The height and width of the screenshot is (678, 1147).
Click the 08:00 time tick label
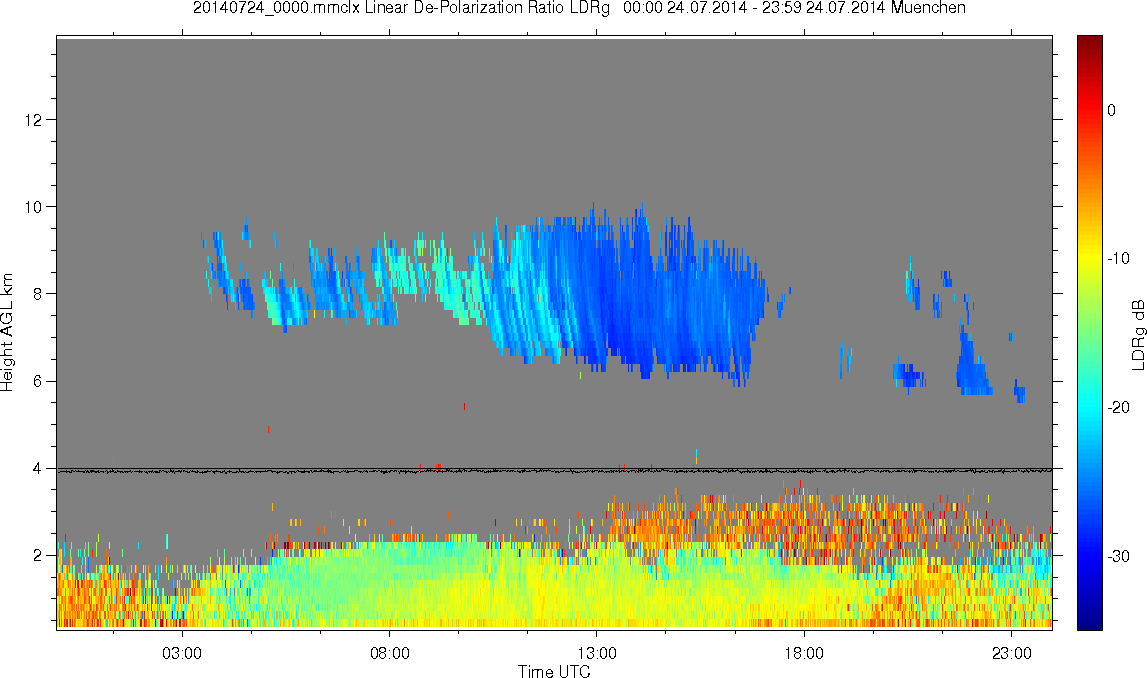coord(389,653)
